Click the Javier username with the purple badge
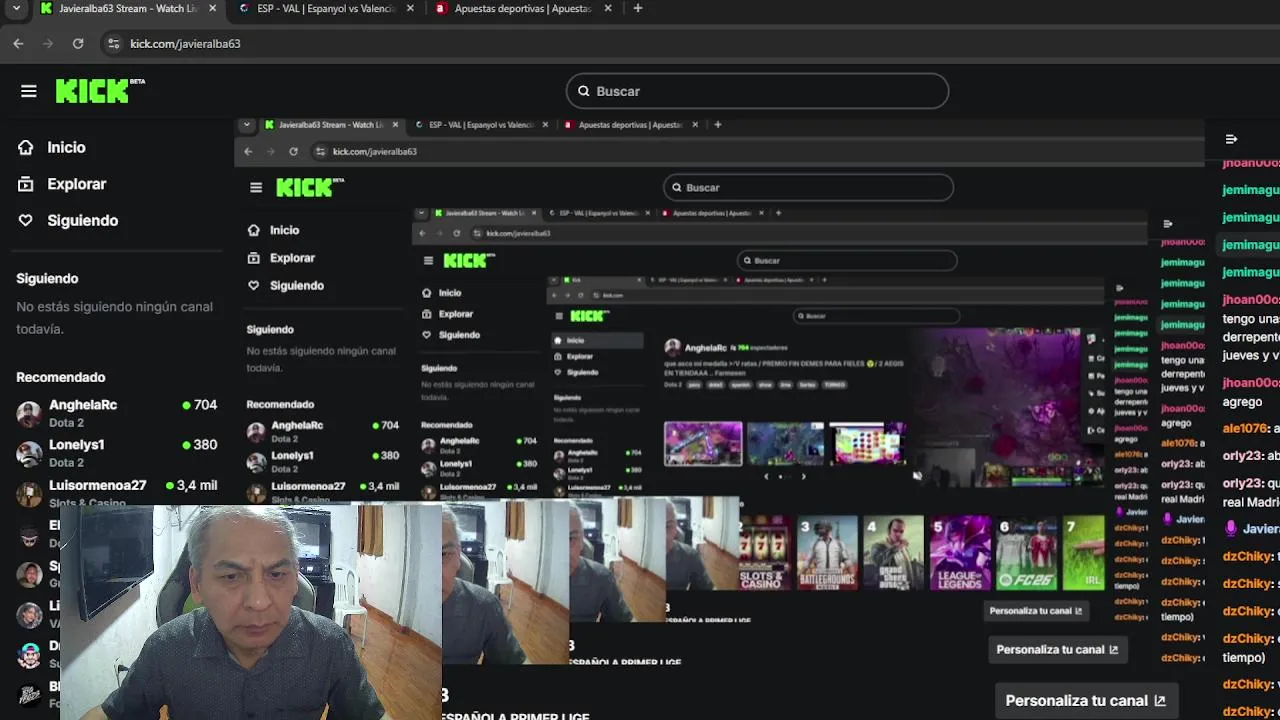Screen dimensions: 1280x720 click(1260, 528)
